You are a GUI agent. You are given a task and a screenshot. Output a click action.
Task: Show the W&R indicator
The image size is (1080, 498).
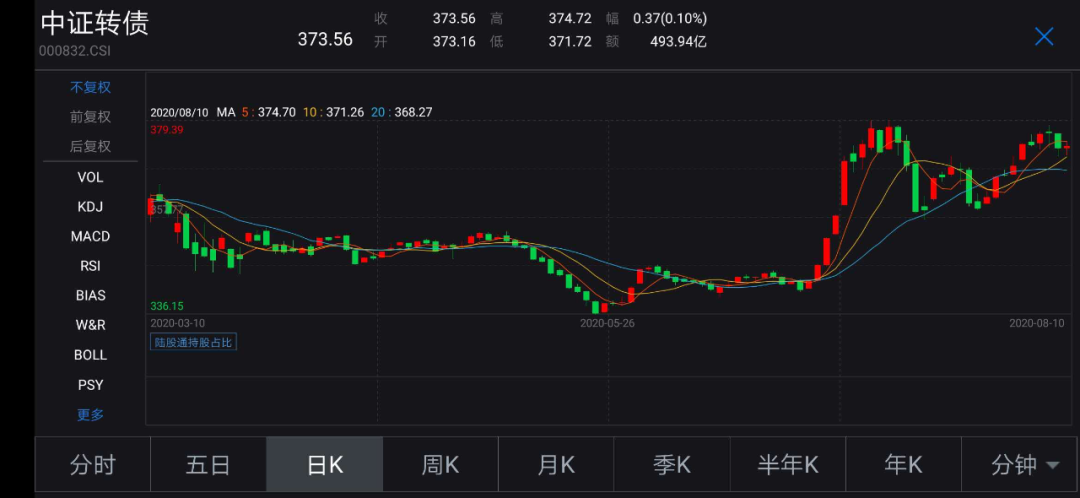click(x=90, y=325)
